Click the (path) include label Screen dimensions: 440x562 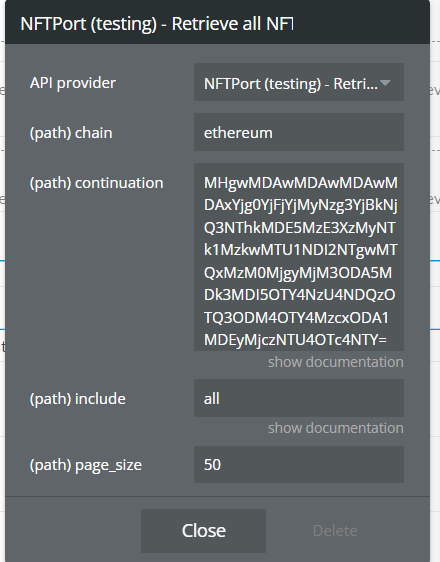click(77, 399)
